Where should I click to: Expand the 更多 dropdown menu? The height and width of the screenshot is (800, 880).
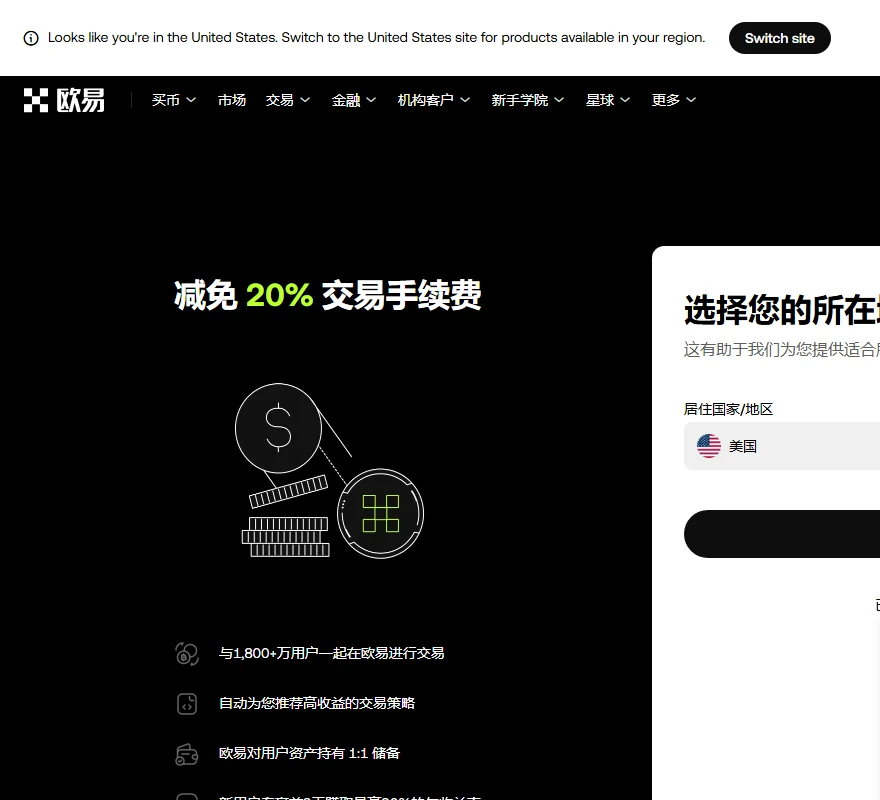pos(674,100)
